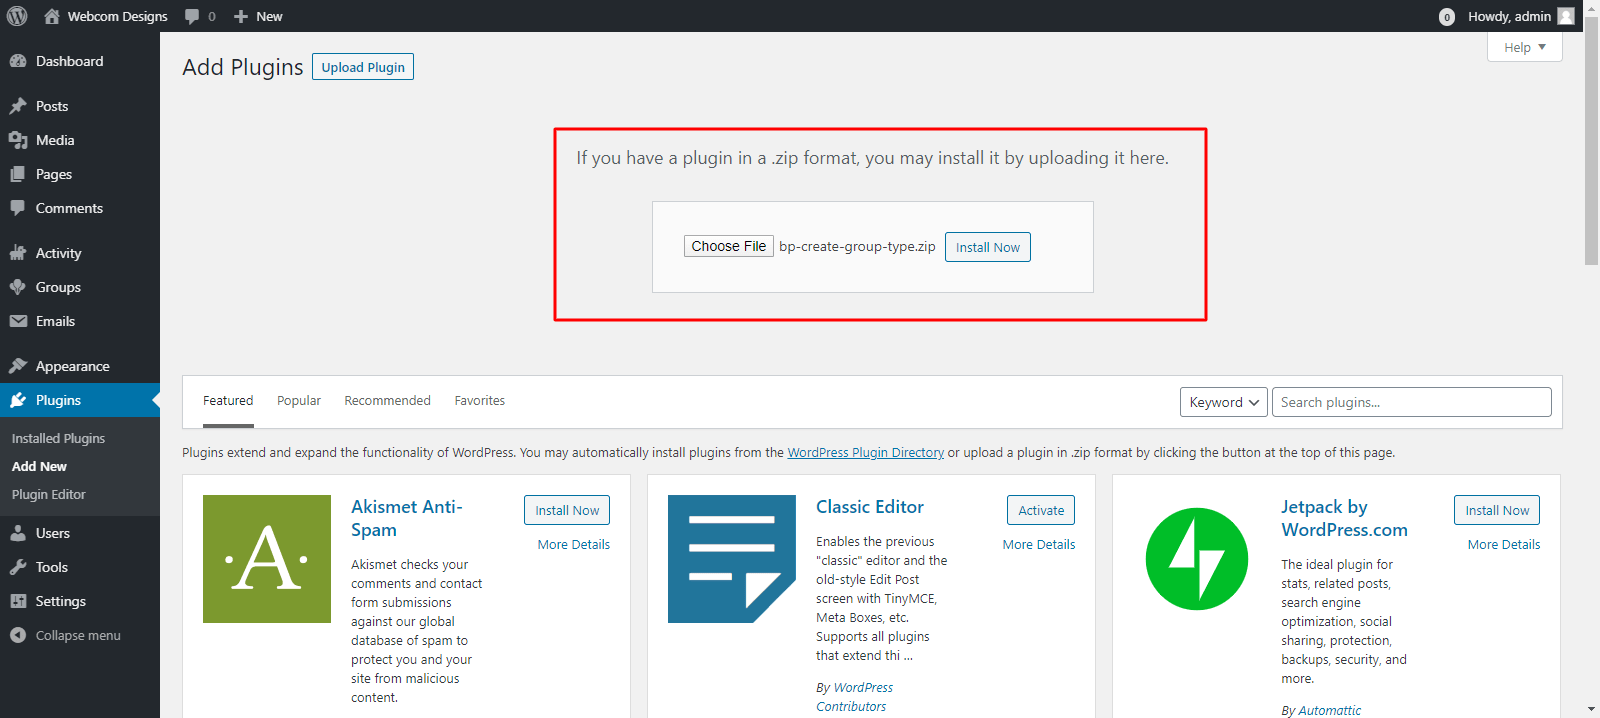This screenshot has height=718, width=1600.
Task: Click the Groups icon in sidebar
Action: (x=18, y=287)
